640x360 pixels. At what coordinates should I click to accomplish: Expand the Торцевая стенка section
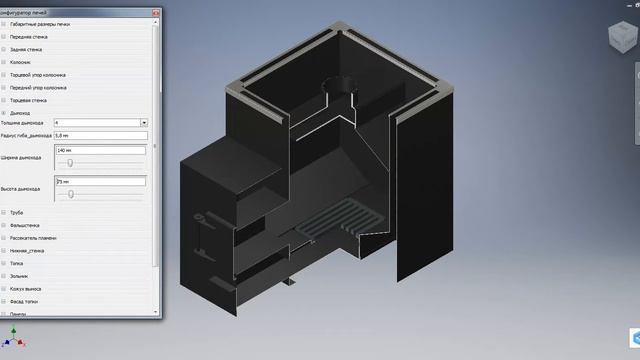[x=4, y=100]
